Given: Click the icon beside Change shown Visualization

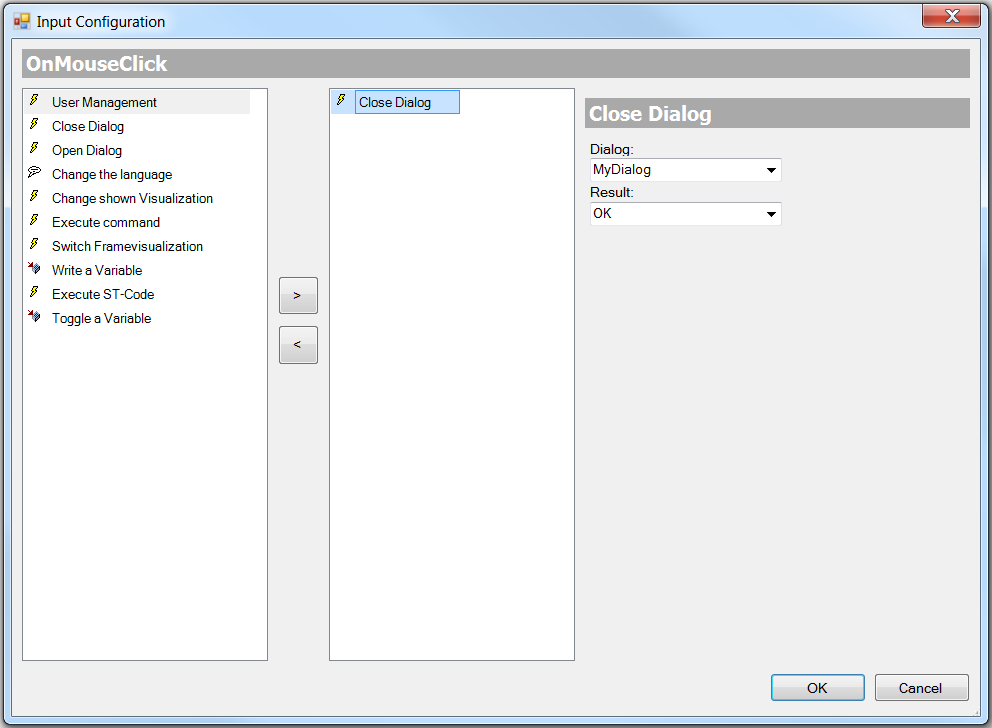Looking at the screenshot, I should click(34, 197).
